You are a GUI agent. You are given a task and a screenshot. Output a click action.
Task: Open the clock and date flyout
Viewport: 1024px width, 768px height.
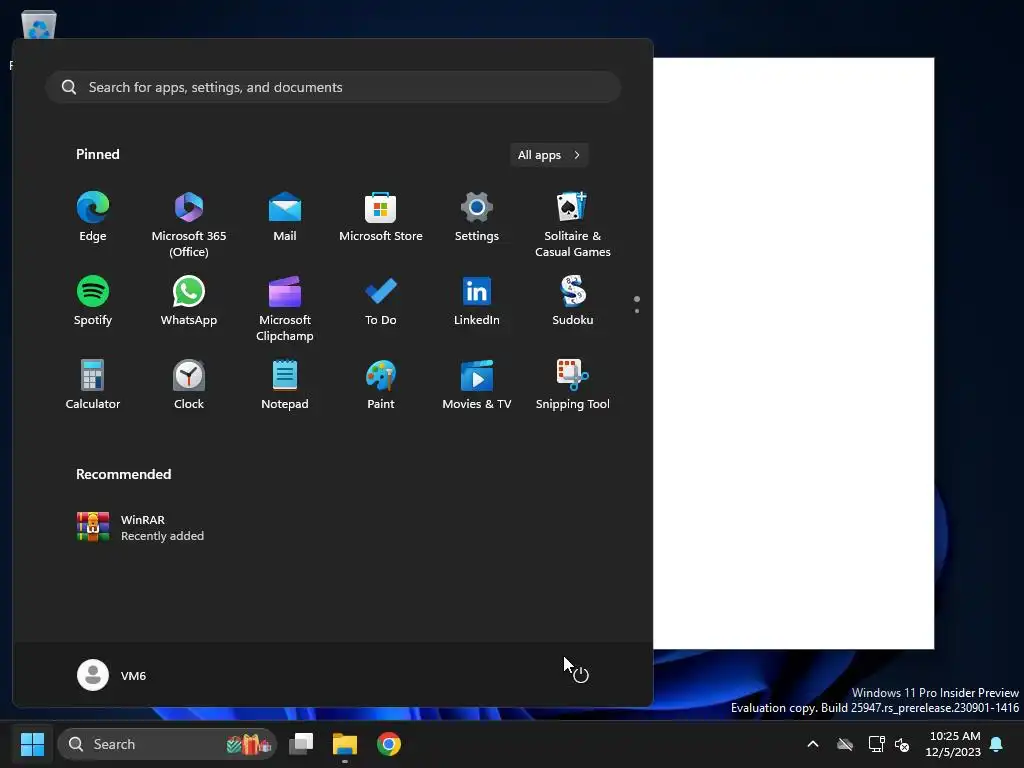[953, 744]
